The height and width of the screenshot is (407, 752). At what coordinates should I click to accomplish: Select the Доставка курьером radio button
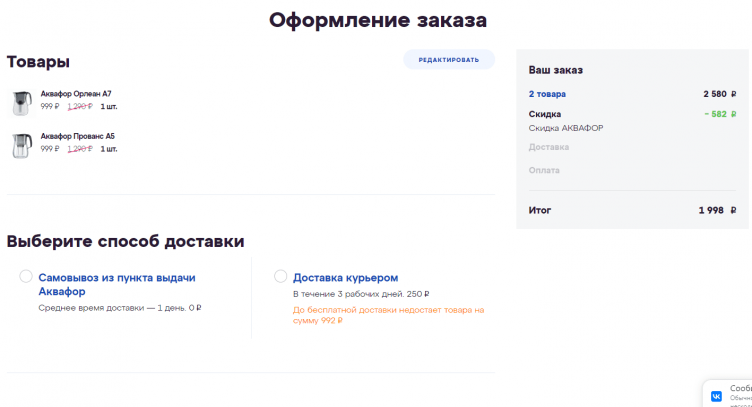click(x=281, y=277)
